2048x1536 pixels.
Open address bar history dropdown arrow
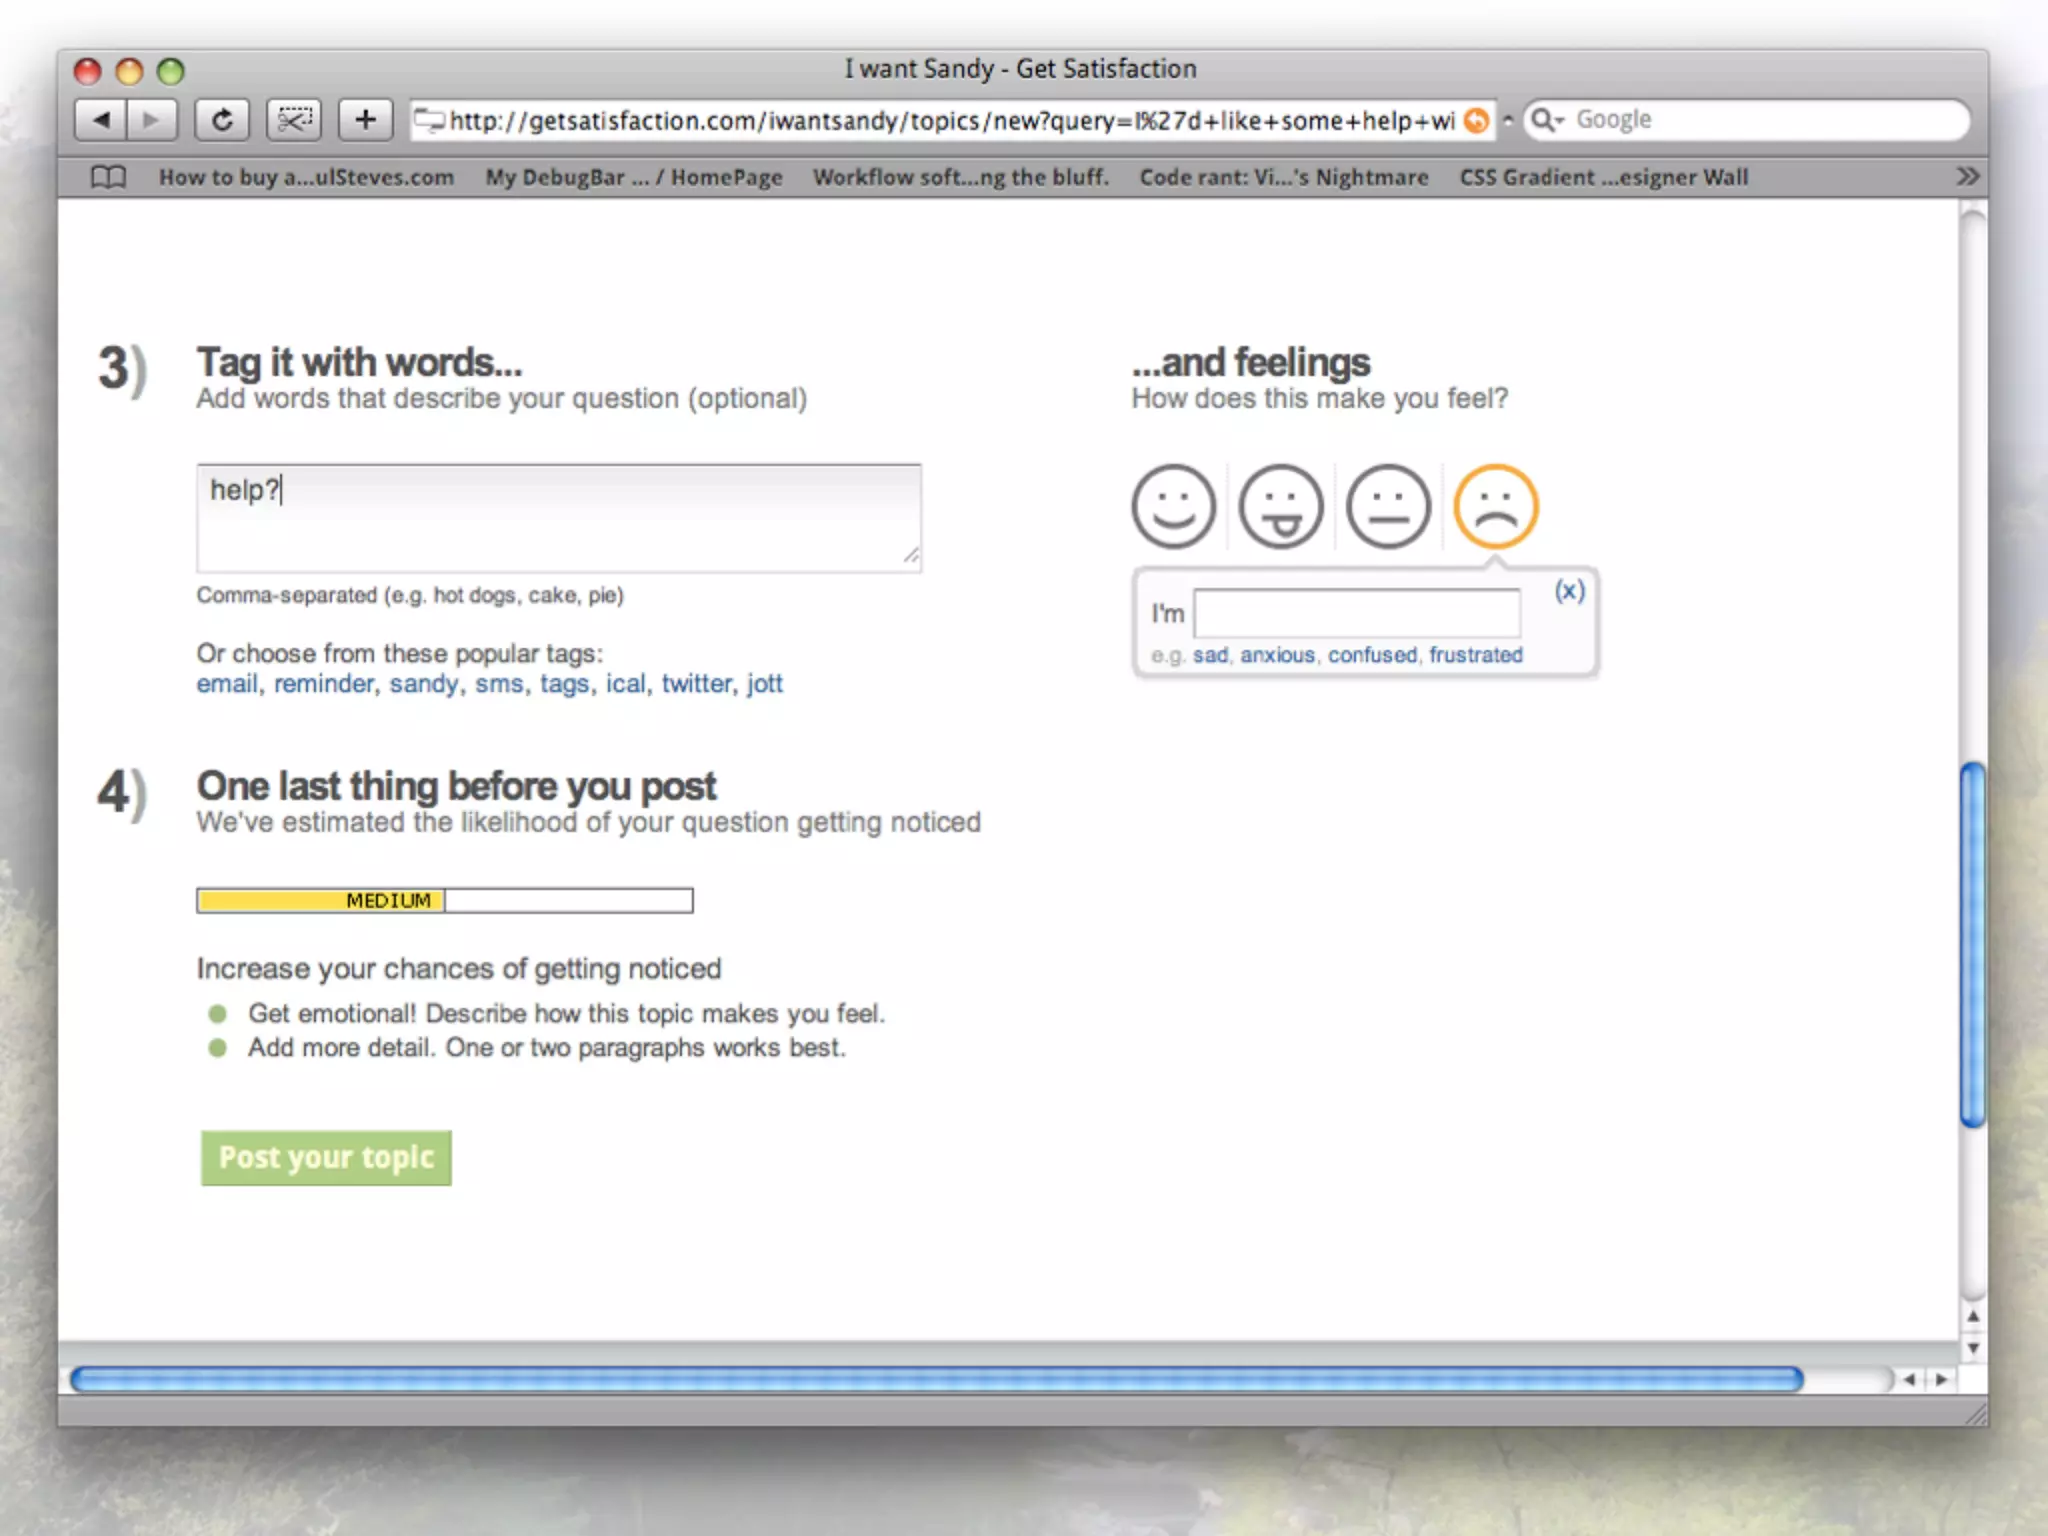(1508, 120)
